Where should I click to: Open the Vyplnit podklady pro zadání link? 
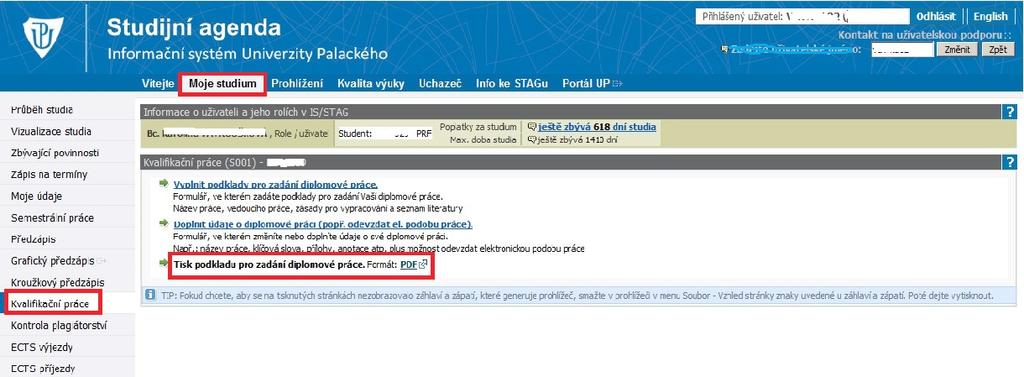(276, 185)
